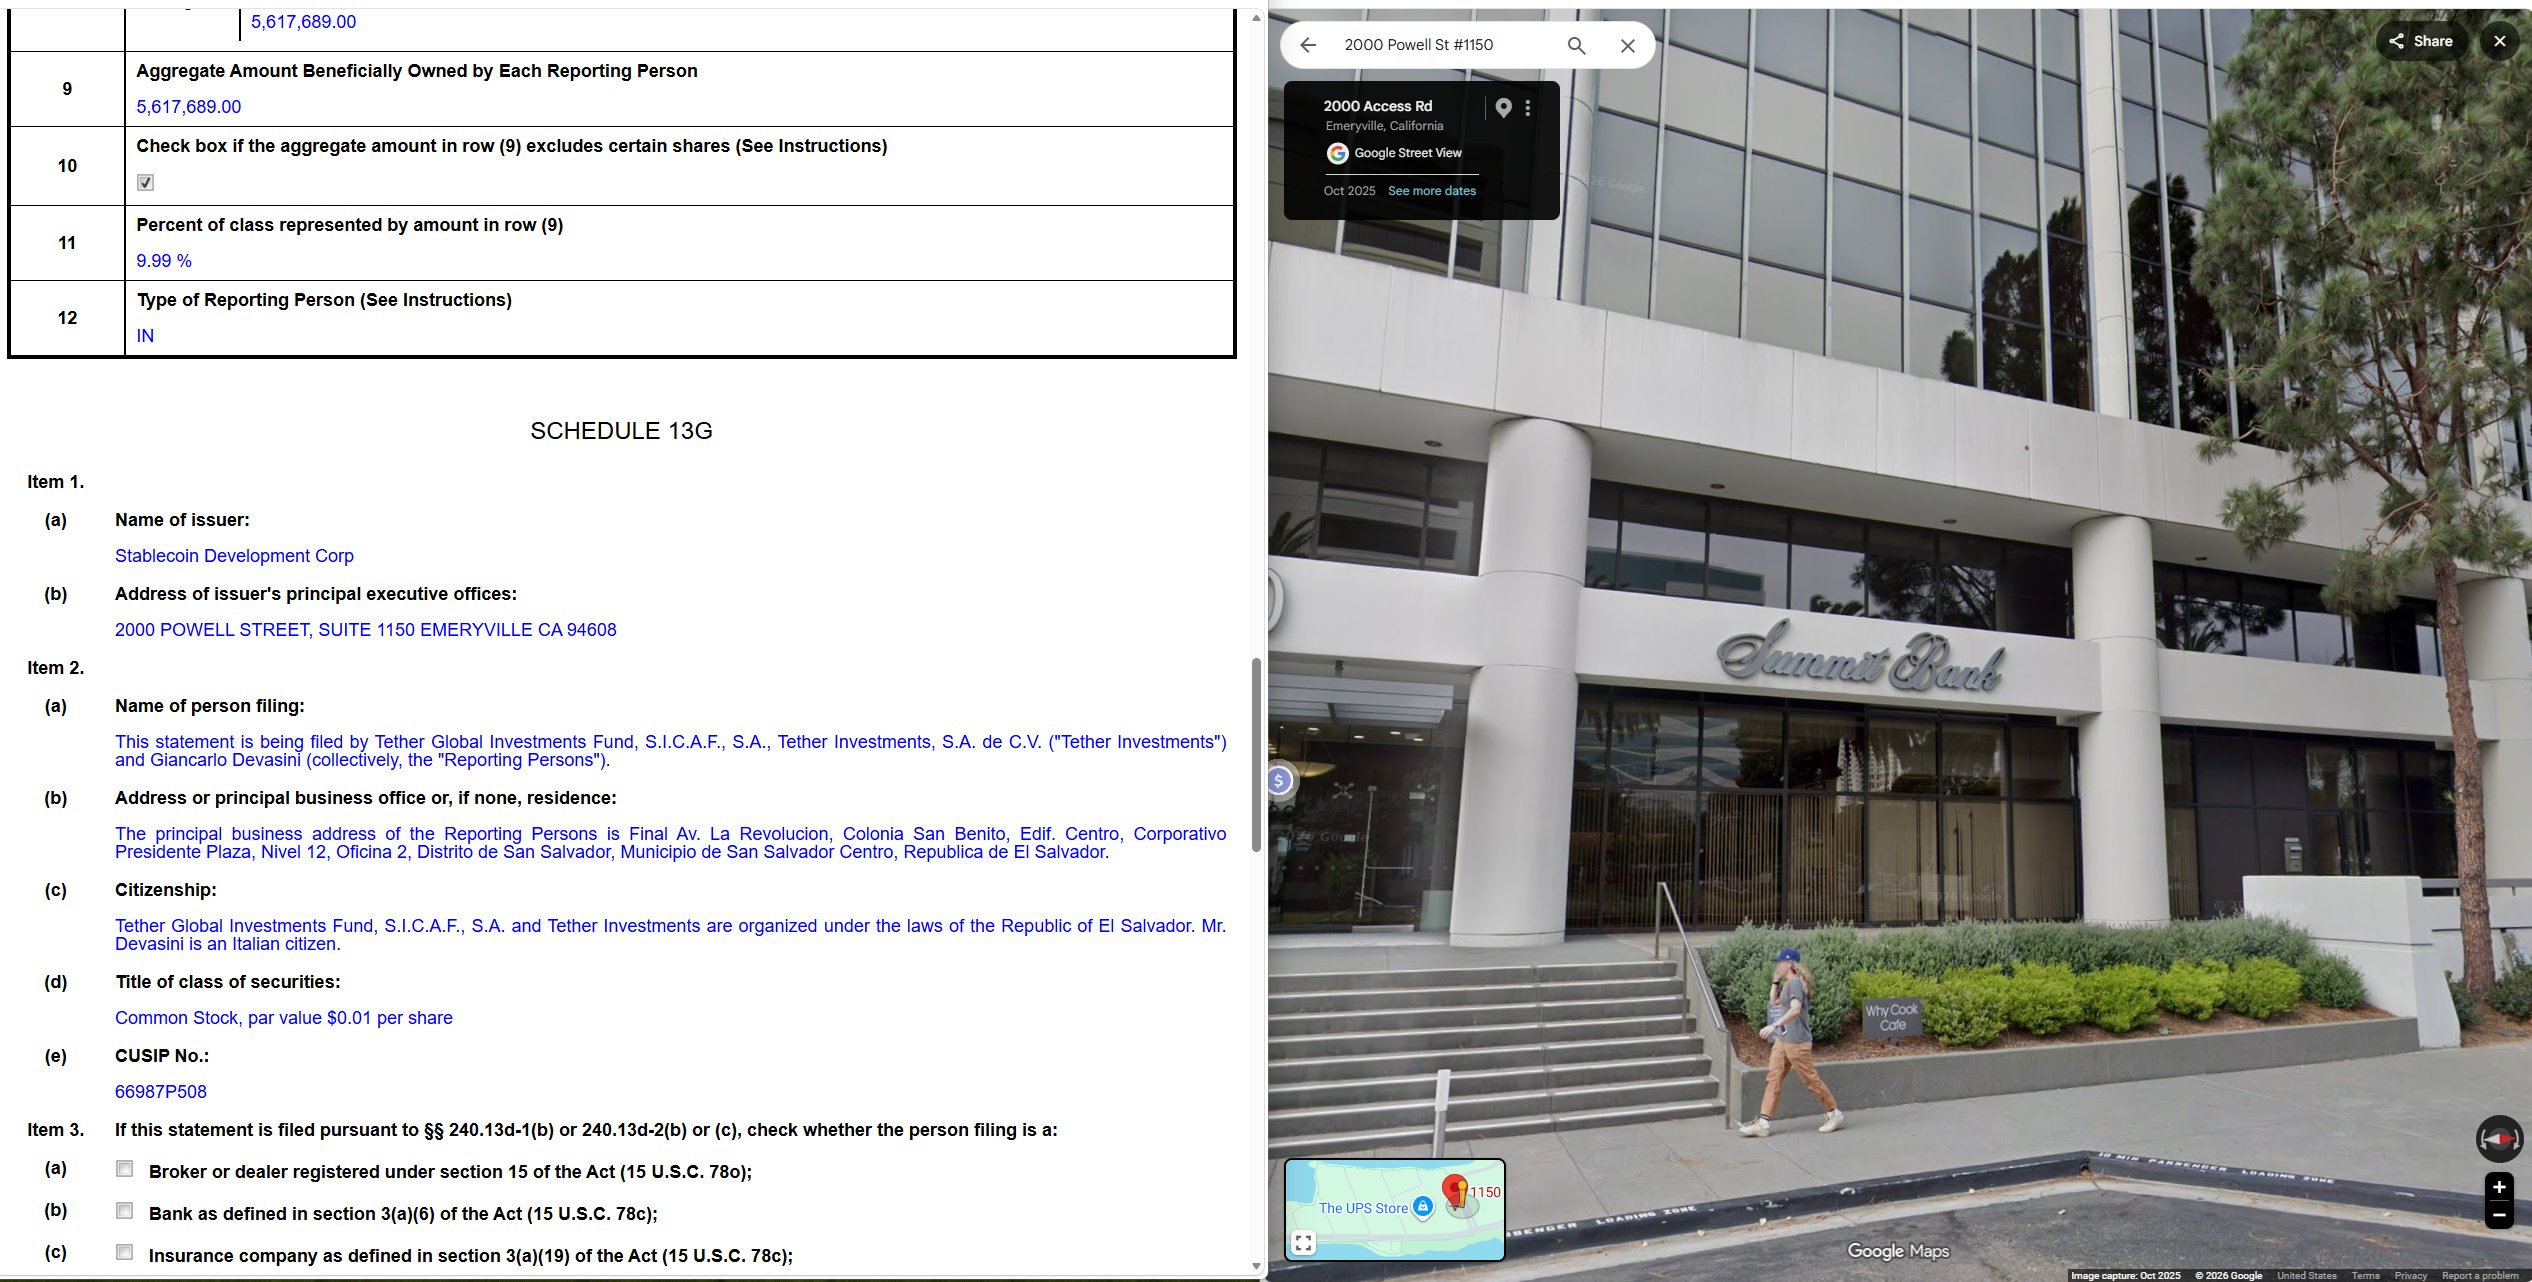
Task: Click the Google Maps logo watermark link
Action: 1897,1251
